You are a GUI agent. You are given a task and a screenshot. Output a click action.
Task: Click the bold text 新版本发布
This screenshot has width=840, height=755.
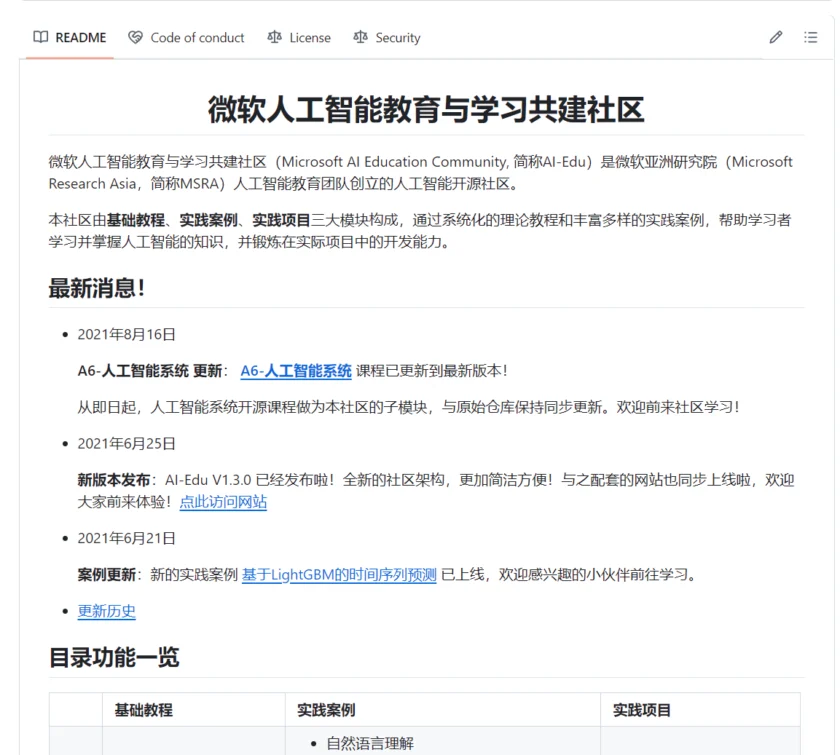pos(114,480)
